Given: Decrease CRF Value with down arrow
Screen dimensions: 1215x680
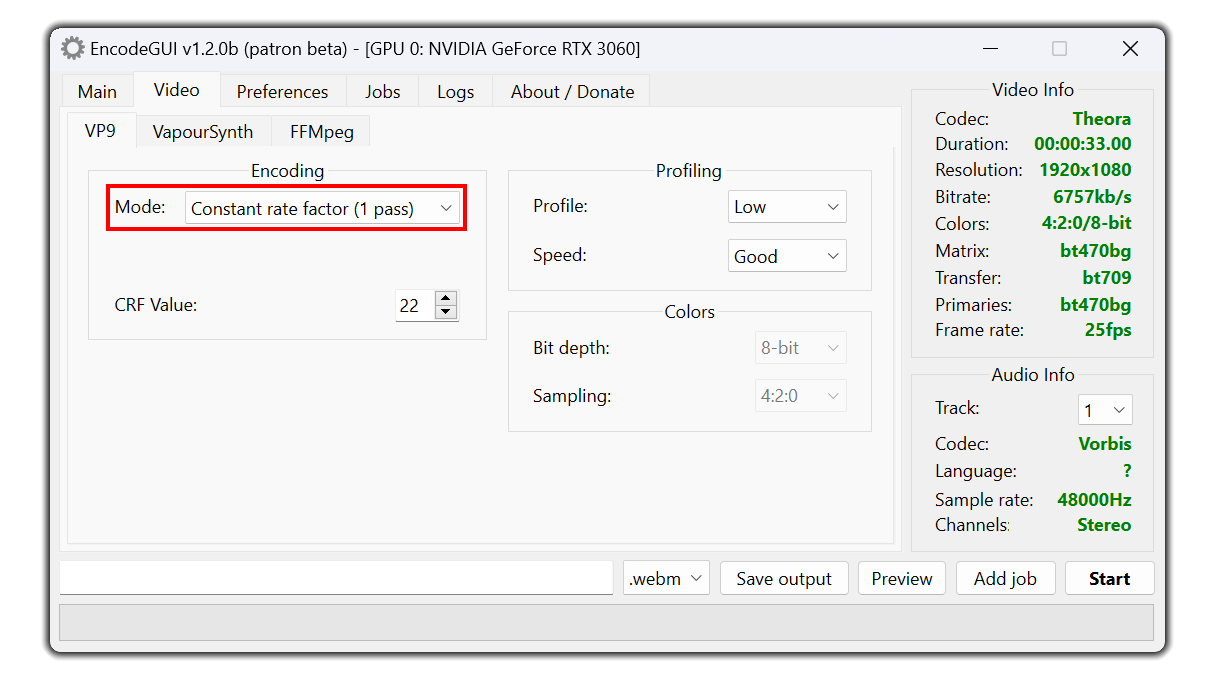Looking at the screenshot, I should [446, 312].
